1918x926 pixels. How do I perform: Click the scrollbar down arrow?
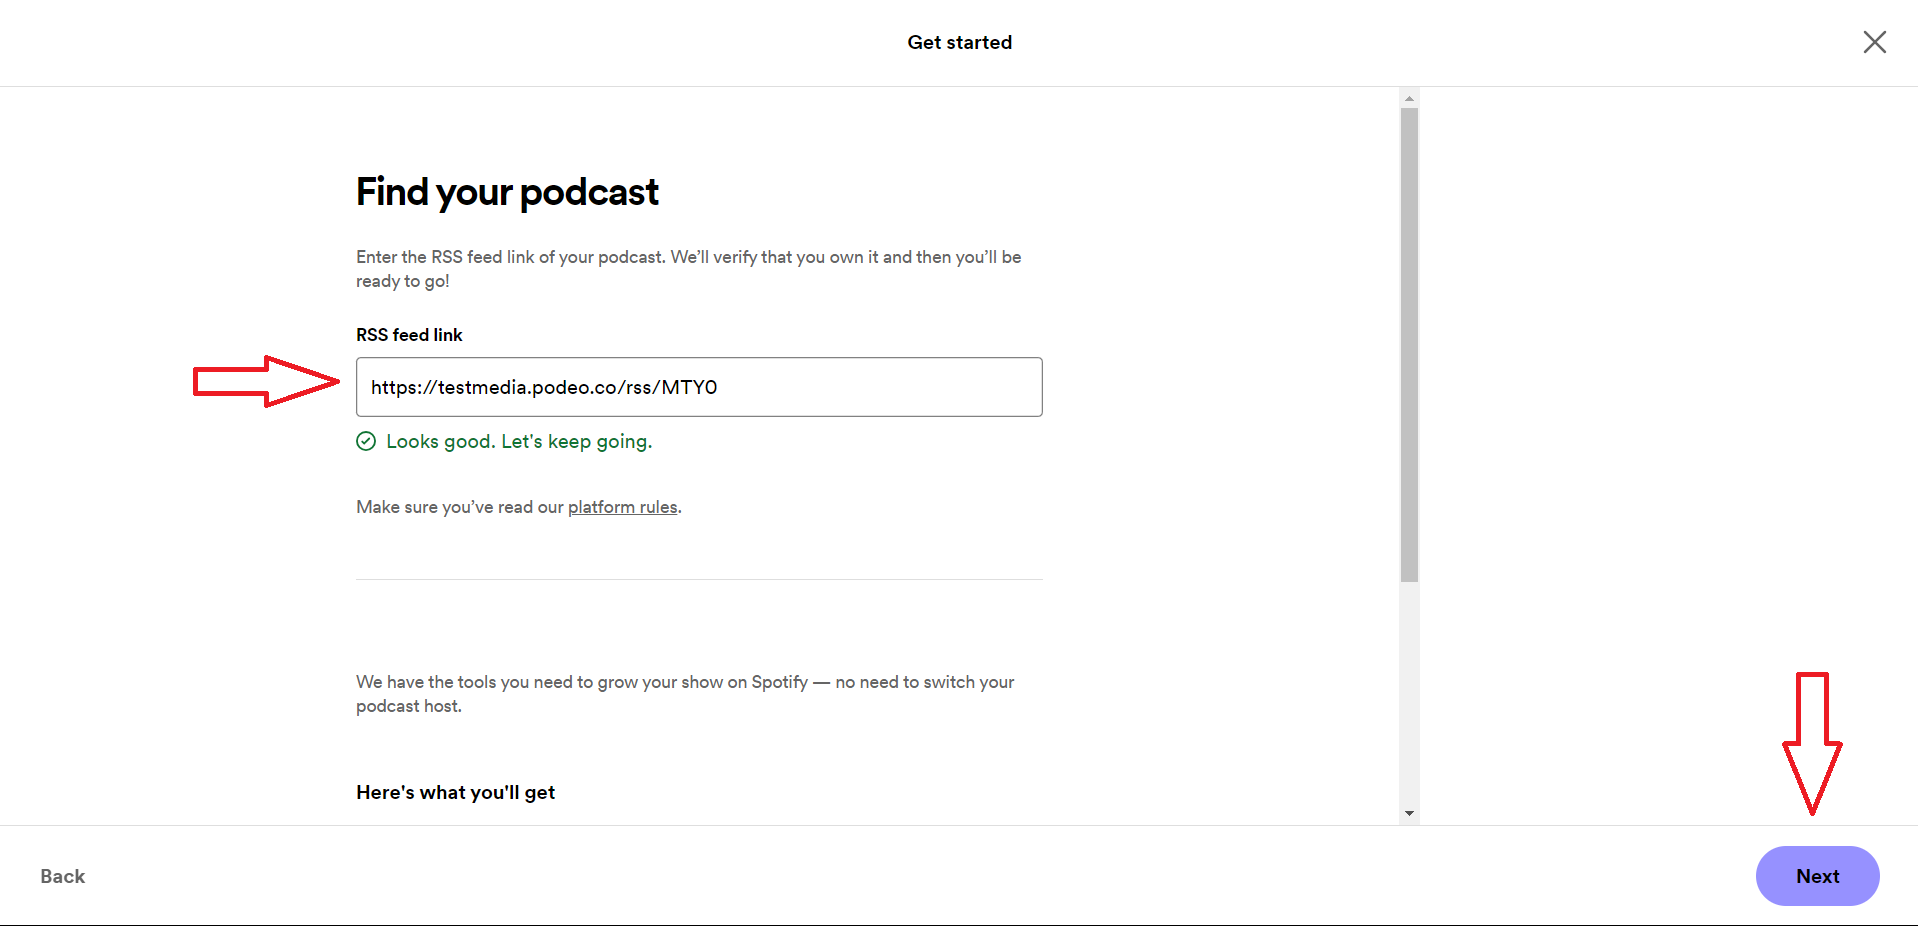click(1409, 813)
